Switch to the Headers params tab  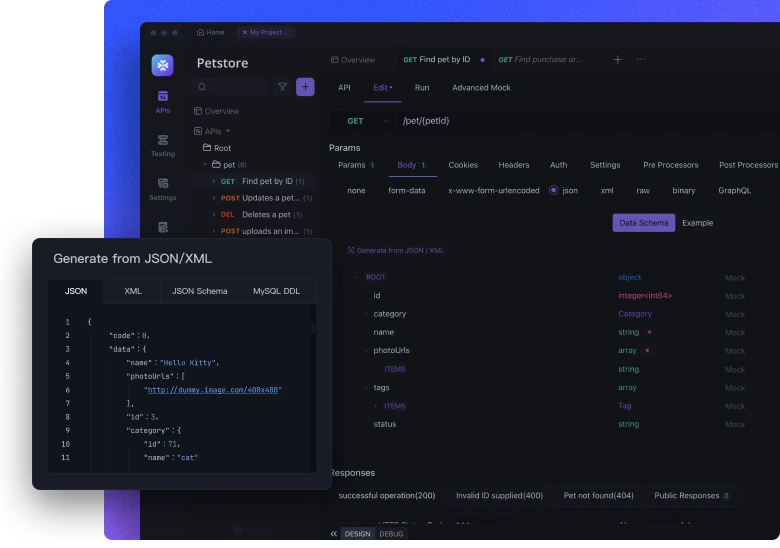513,165
